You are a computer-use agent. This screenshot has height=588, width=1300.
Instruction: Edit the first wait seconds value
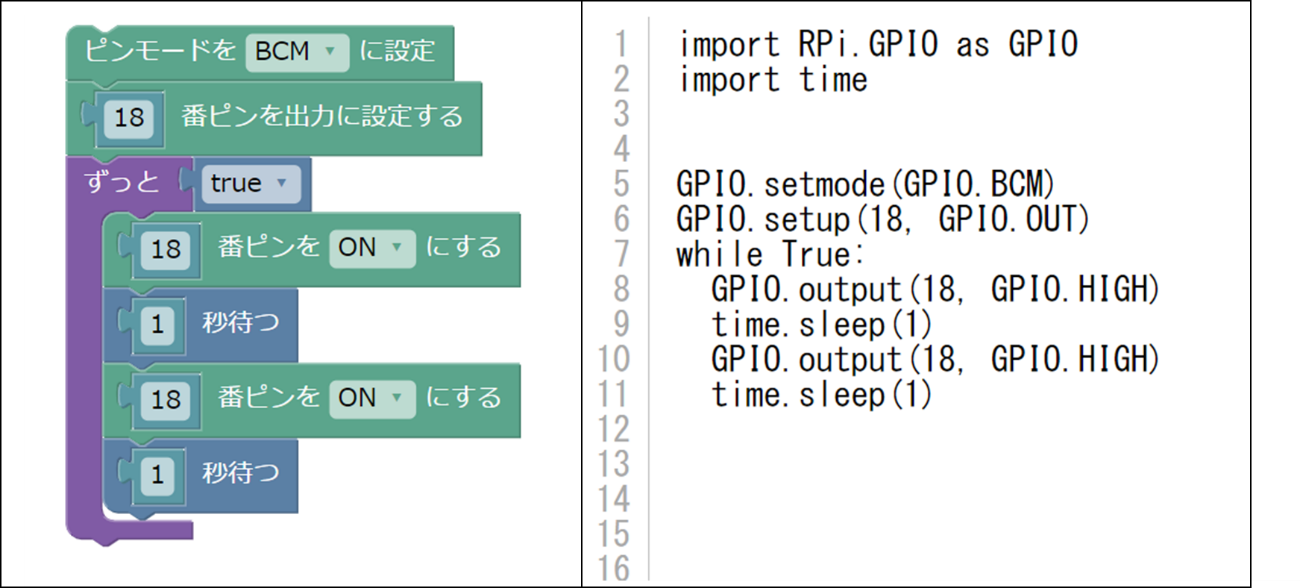tap(157, 324)
